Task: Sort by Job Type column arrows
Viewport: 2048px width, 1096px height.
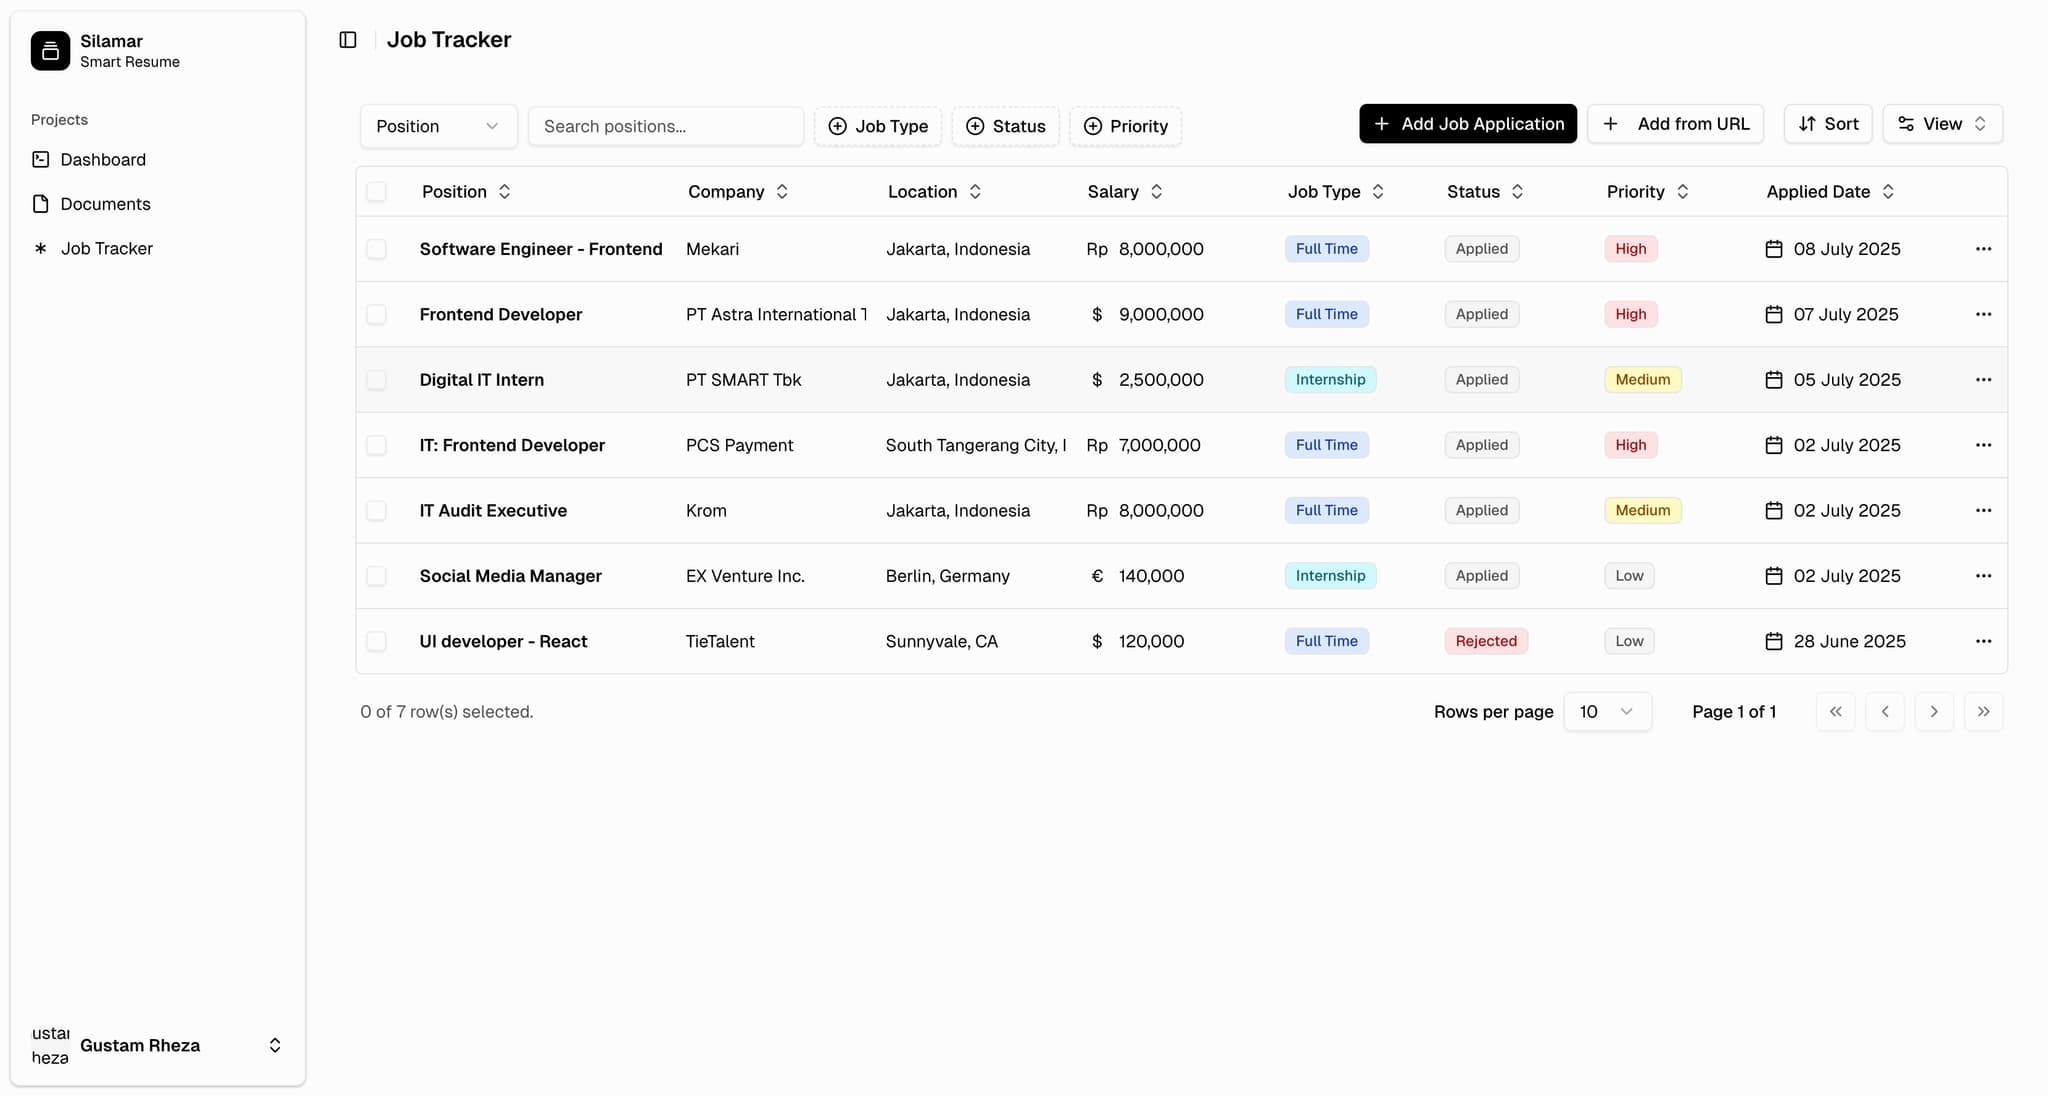Action: click(x=1378, y=192)
